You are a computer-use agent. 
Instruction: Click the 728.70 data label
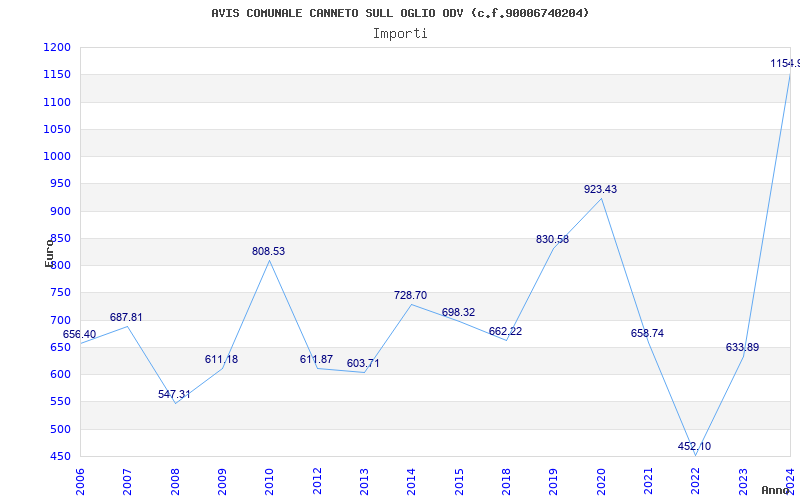point(410,295)
